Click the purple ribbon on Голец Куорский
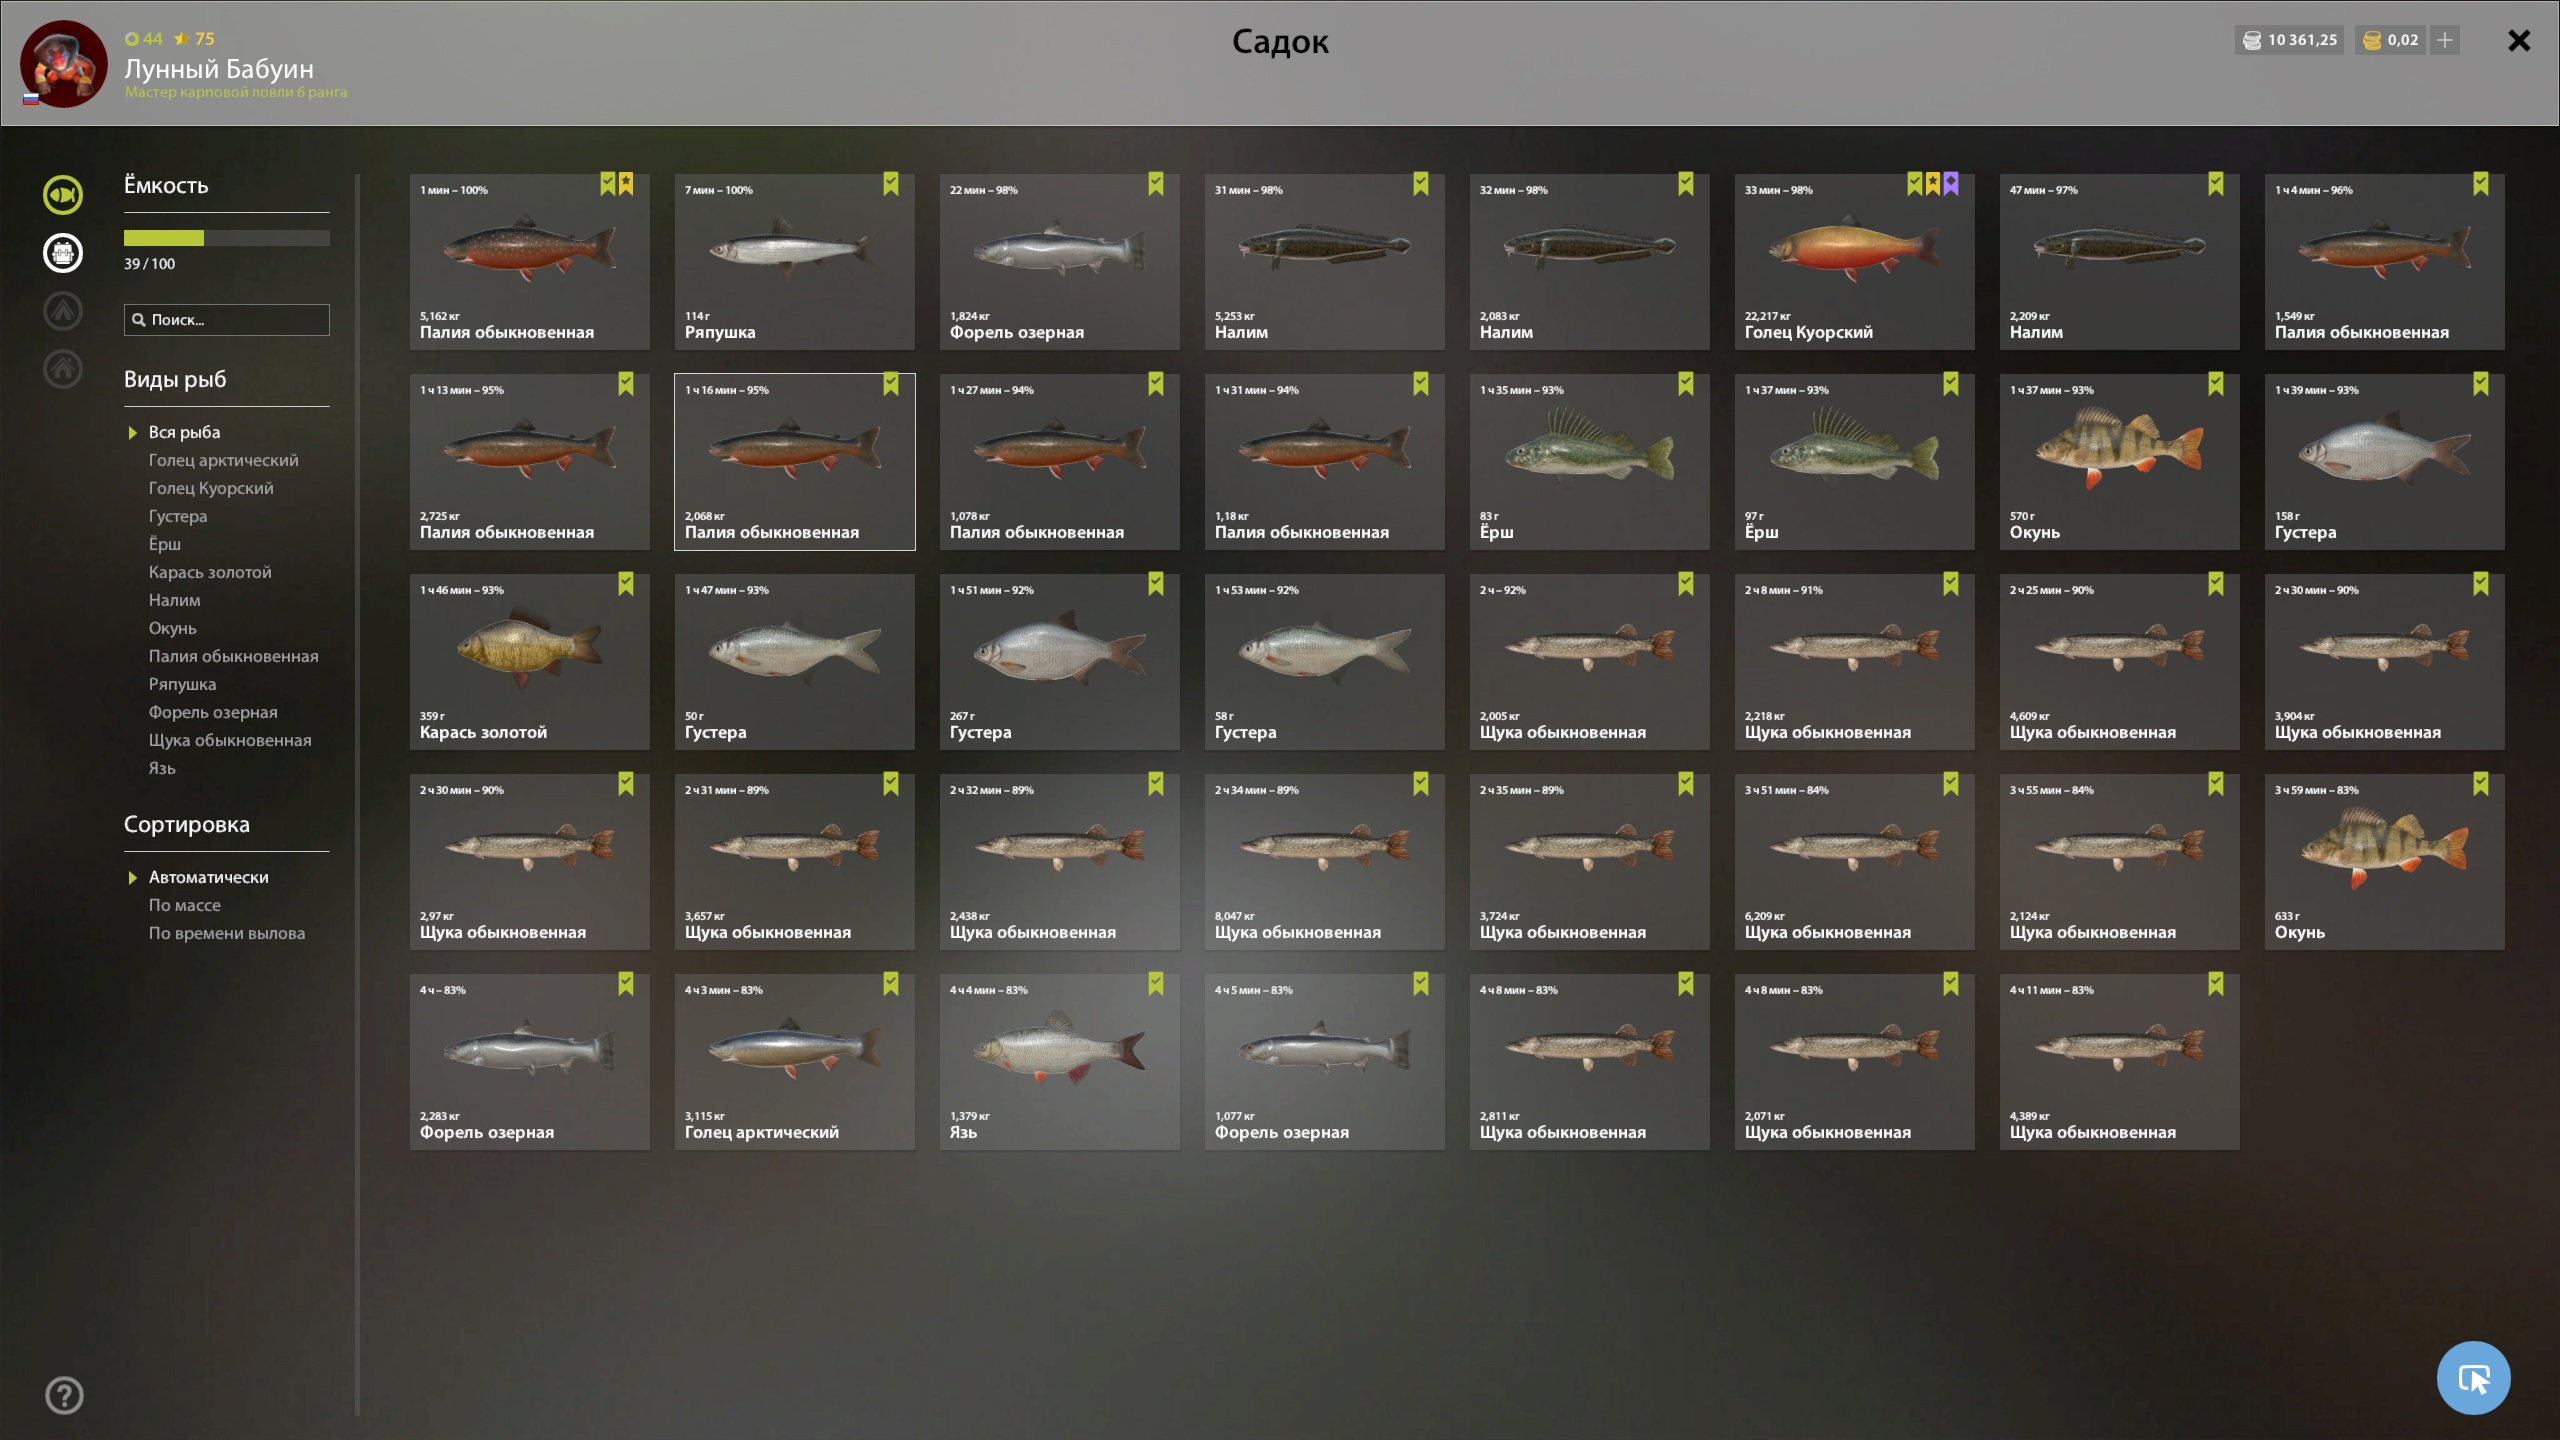Image resolution: width=2560 pixels, height=1440 pixels. 1951,184
